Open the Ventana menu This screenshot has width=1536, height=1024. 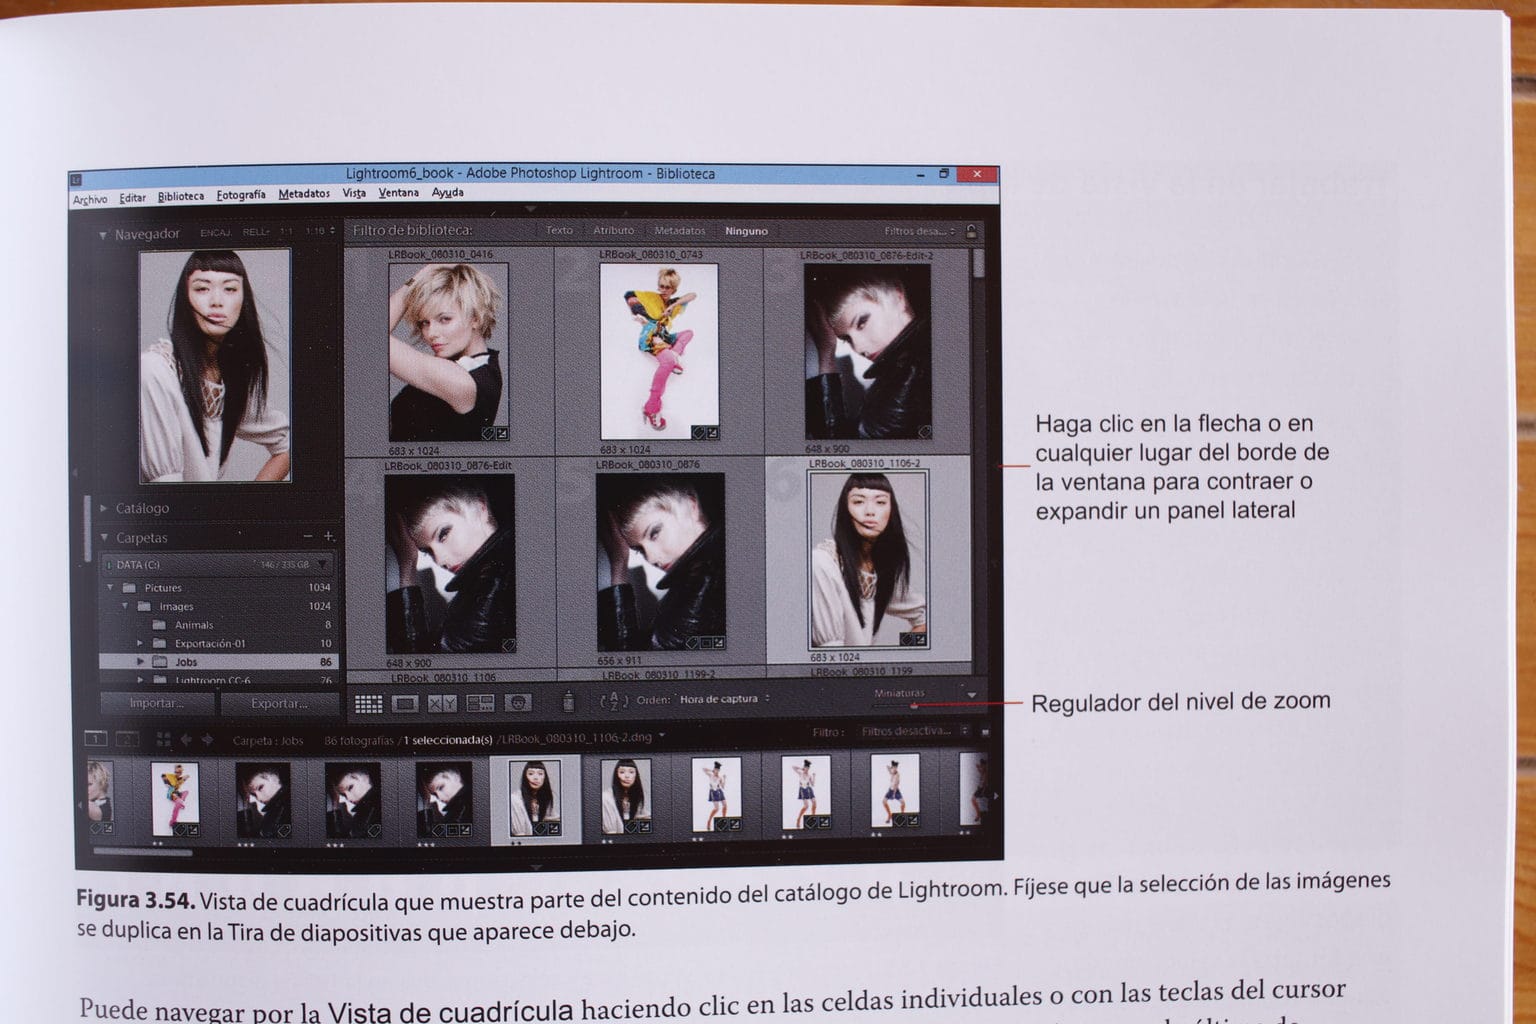pyautogui.click(x=398, y=193)
